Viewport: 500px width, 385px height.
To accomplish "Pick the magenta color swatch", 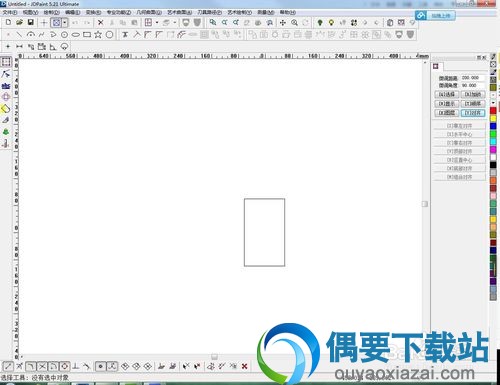I will point(493,149).
